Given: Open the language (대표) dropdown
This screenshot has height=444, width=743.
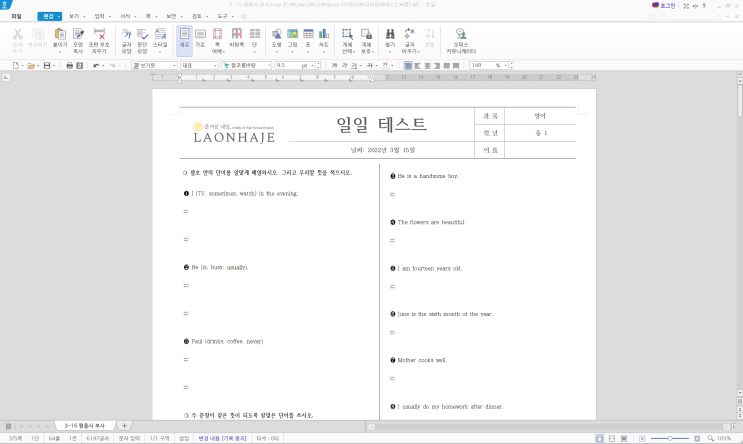Looking at the screenshot, I should pyautogui.click(x=215, y=65).
